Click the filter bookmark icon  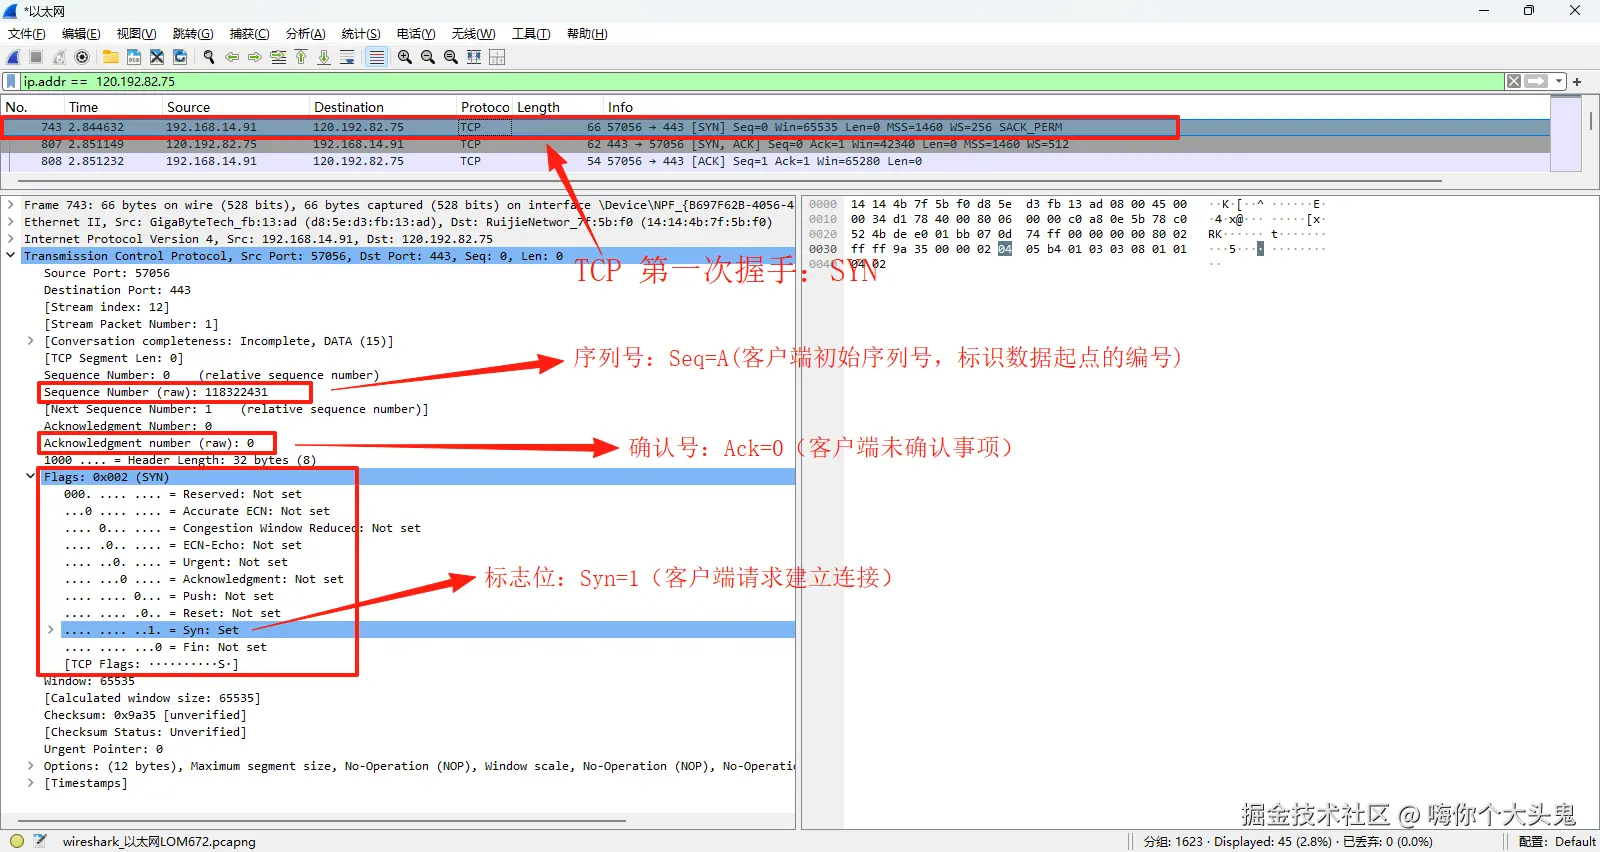(11, 81)
